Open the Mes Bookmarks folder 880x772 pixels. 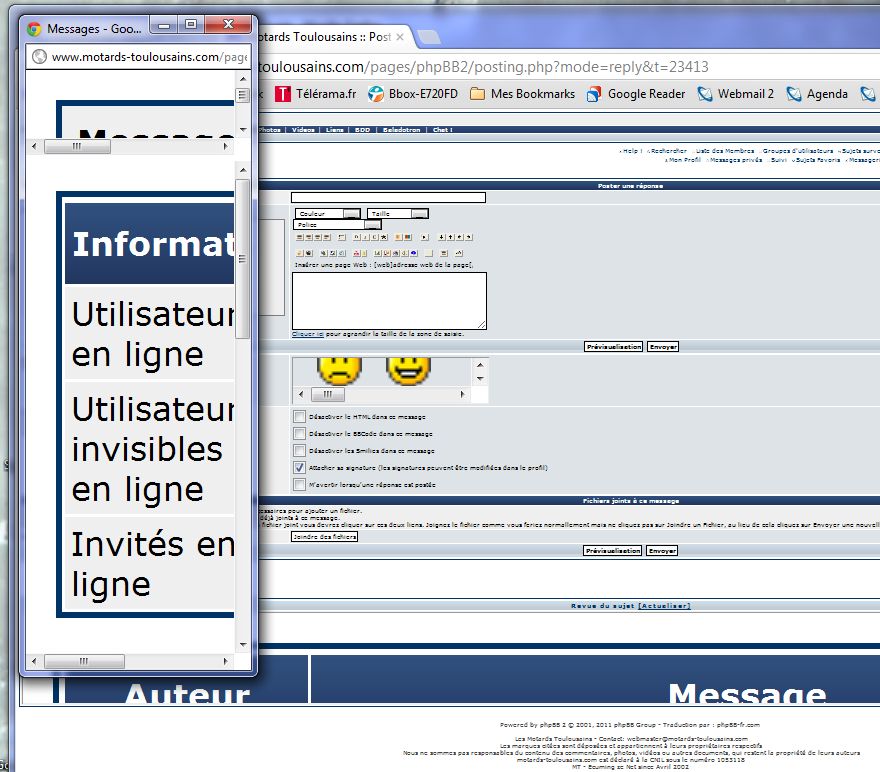click(522, 94)
